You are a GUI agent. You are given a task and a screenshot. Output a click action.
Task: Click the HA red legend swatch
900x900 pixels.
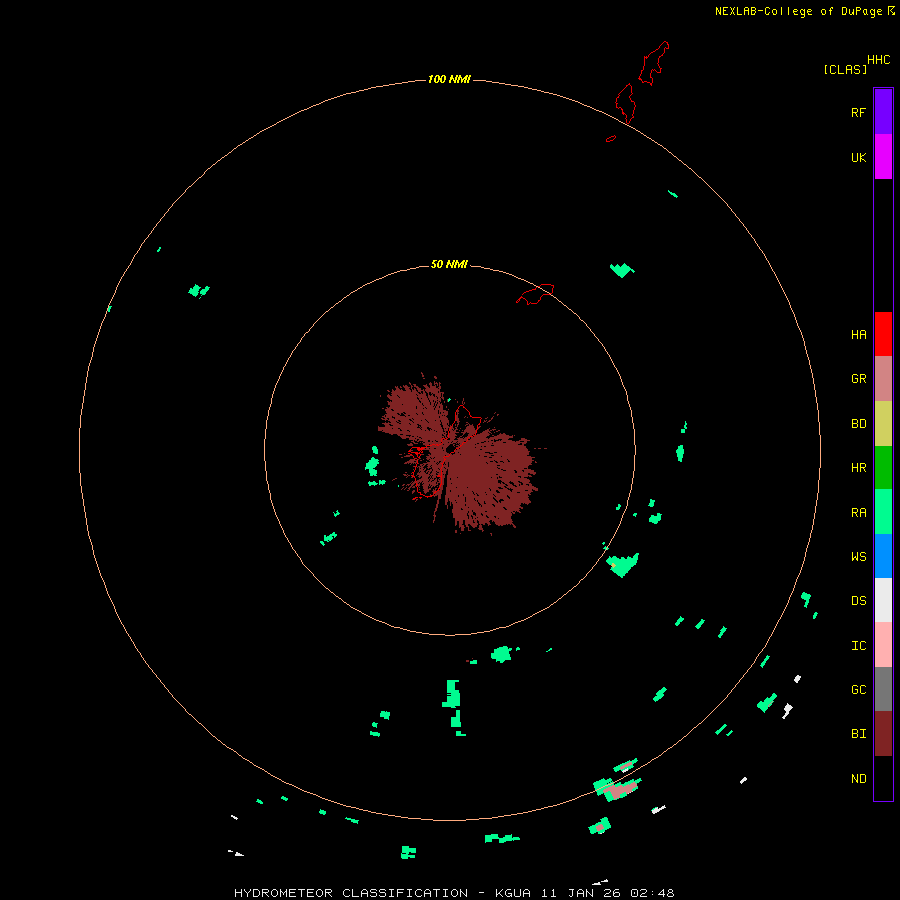pyautogui.click(x=883, y=334)
